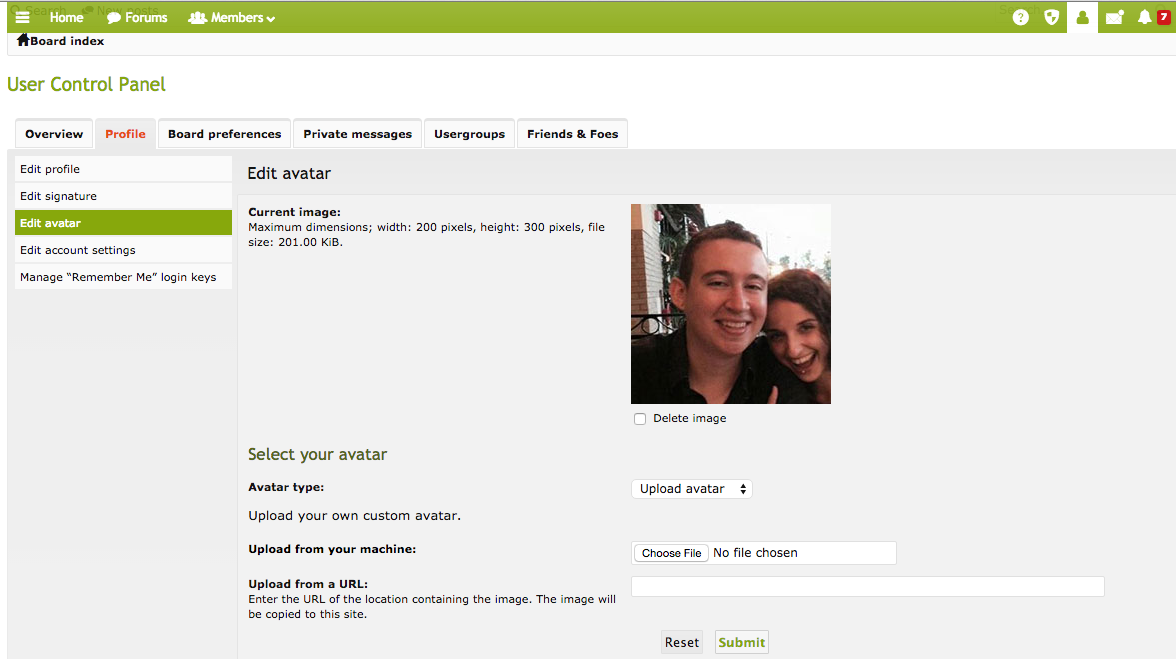Click the help question mark icon

(1020, 17)
